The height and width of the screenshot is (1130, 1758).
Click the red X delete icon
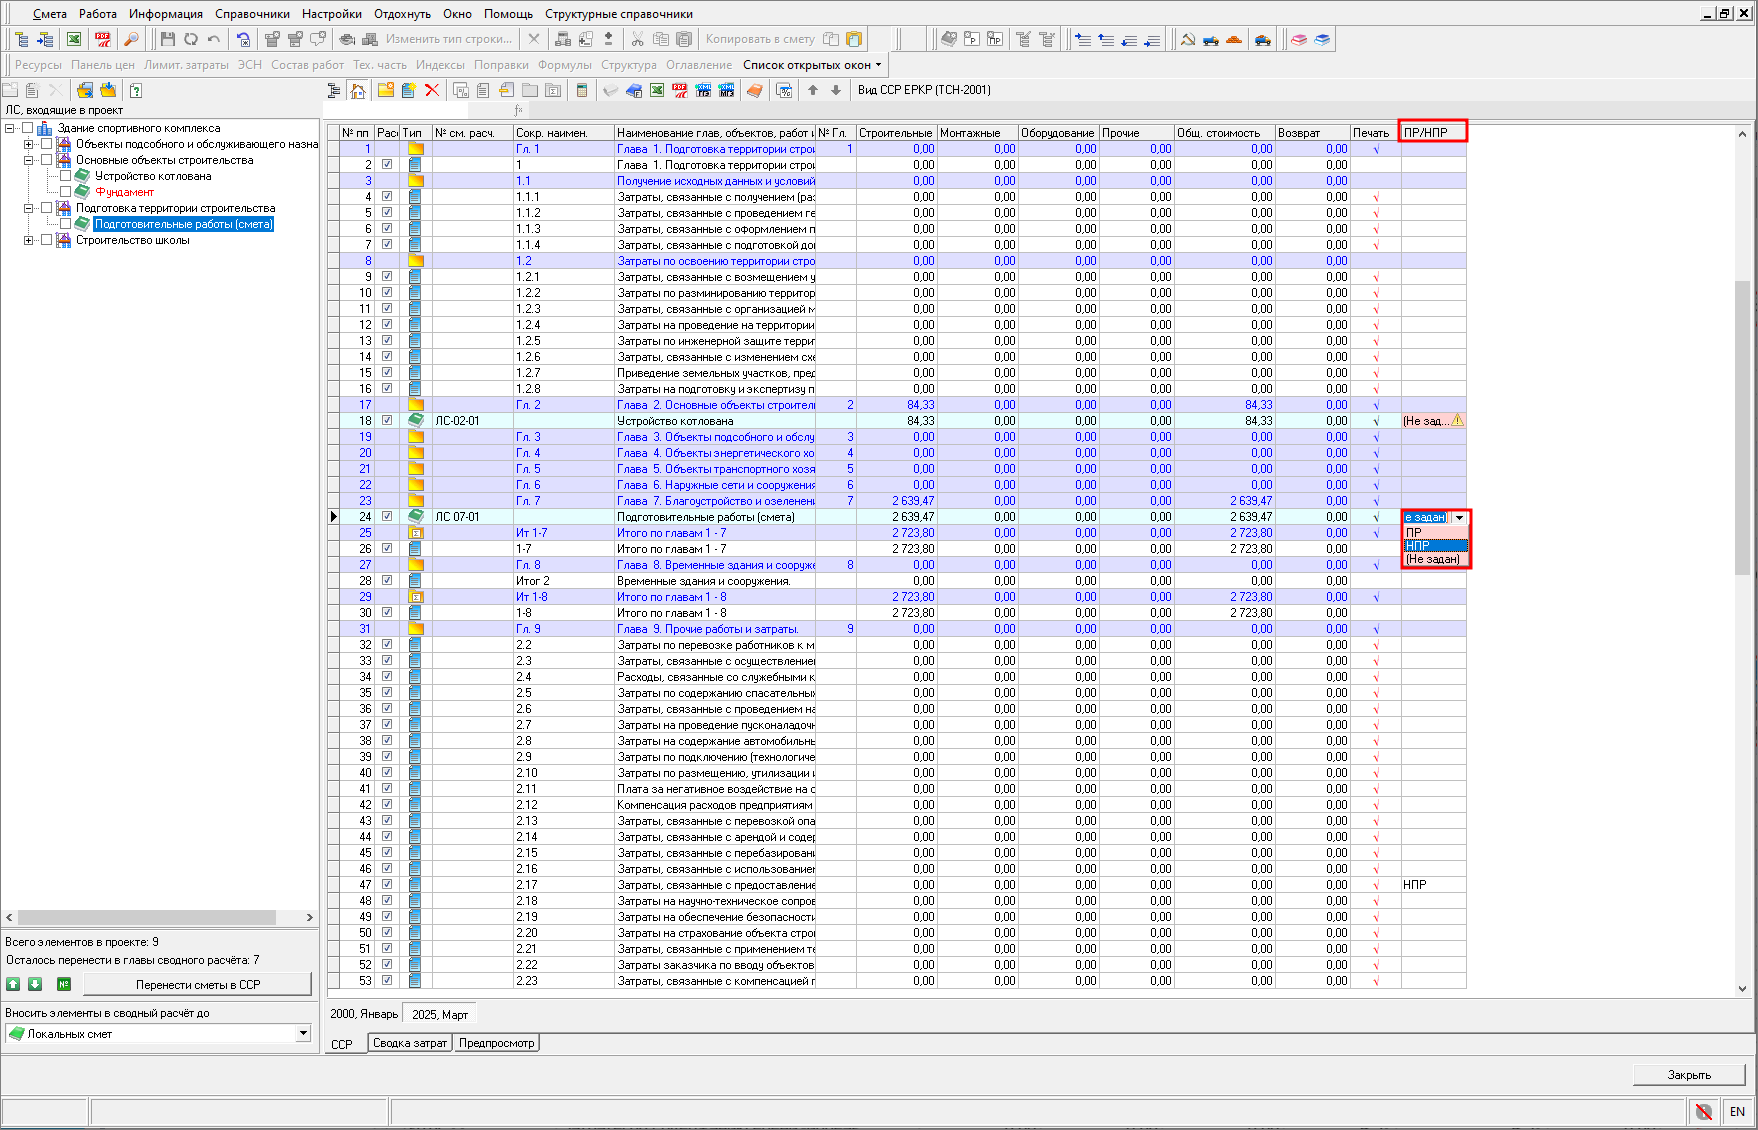[x=432, y=91]
